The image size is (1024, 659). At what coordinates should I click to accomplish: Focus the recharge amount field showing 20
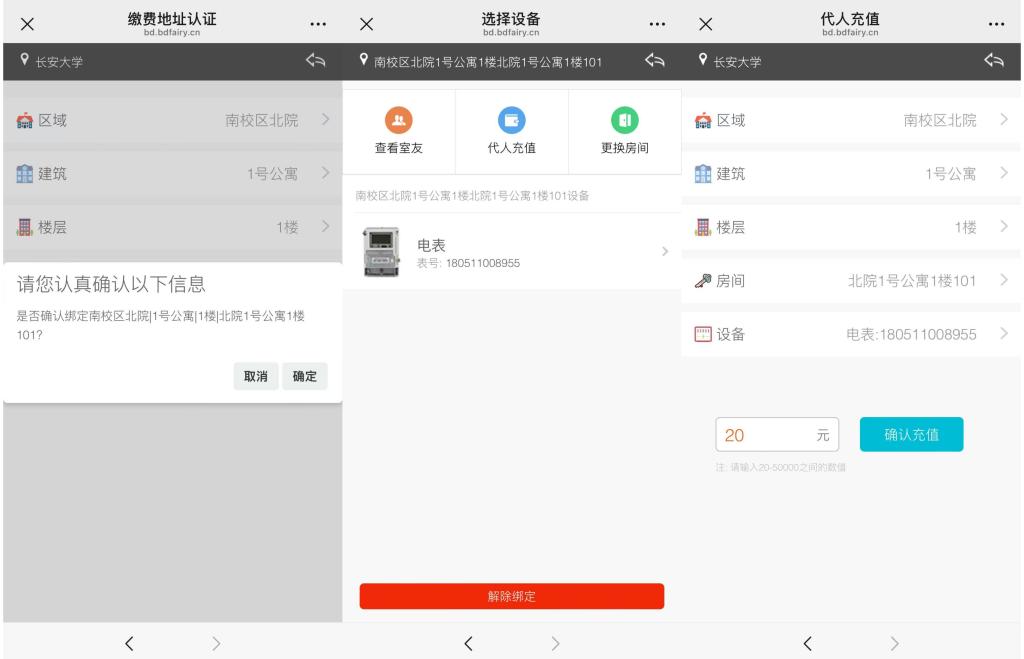click(765, 435)
